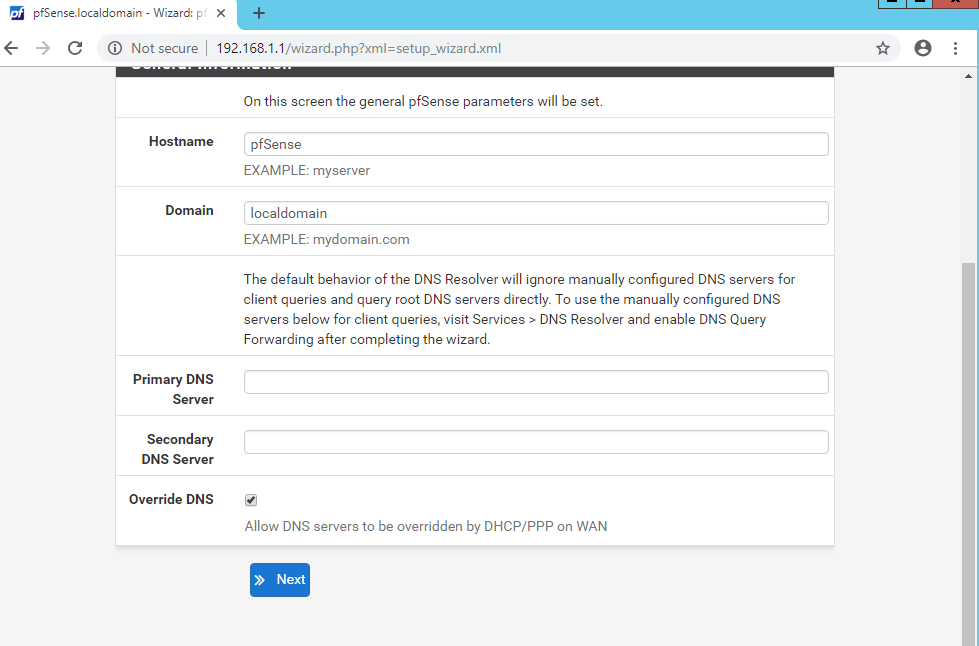Open the Chrome three-dot menu

coord(955,48)
